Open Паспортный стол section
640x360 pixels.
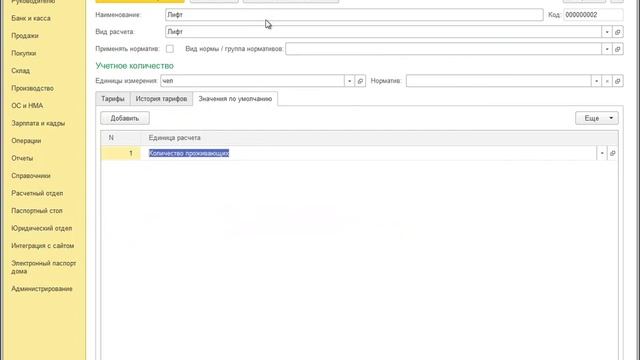pyautogui.click(x=37, y=211)
